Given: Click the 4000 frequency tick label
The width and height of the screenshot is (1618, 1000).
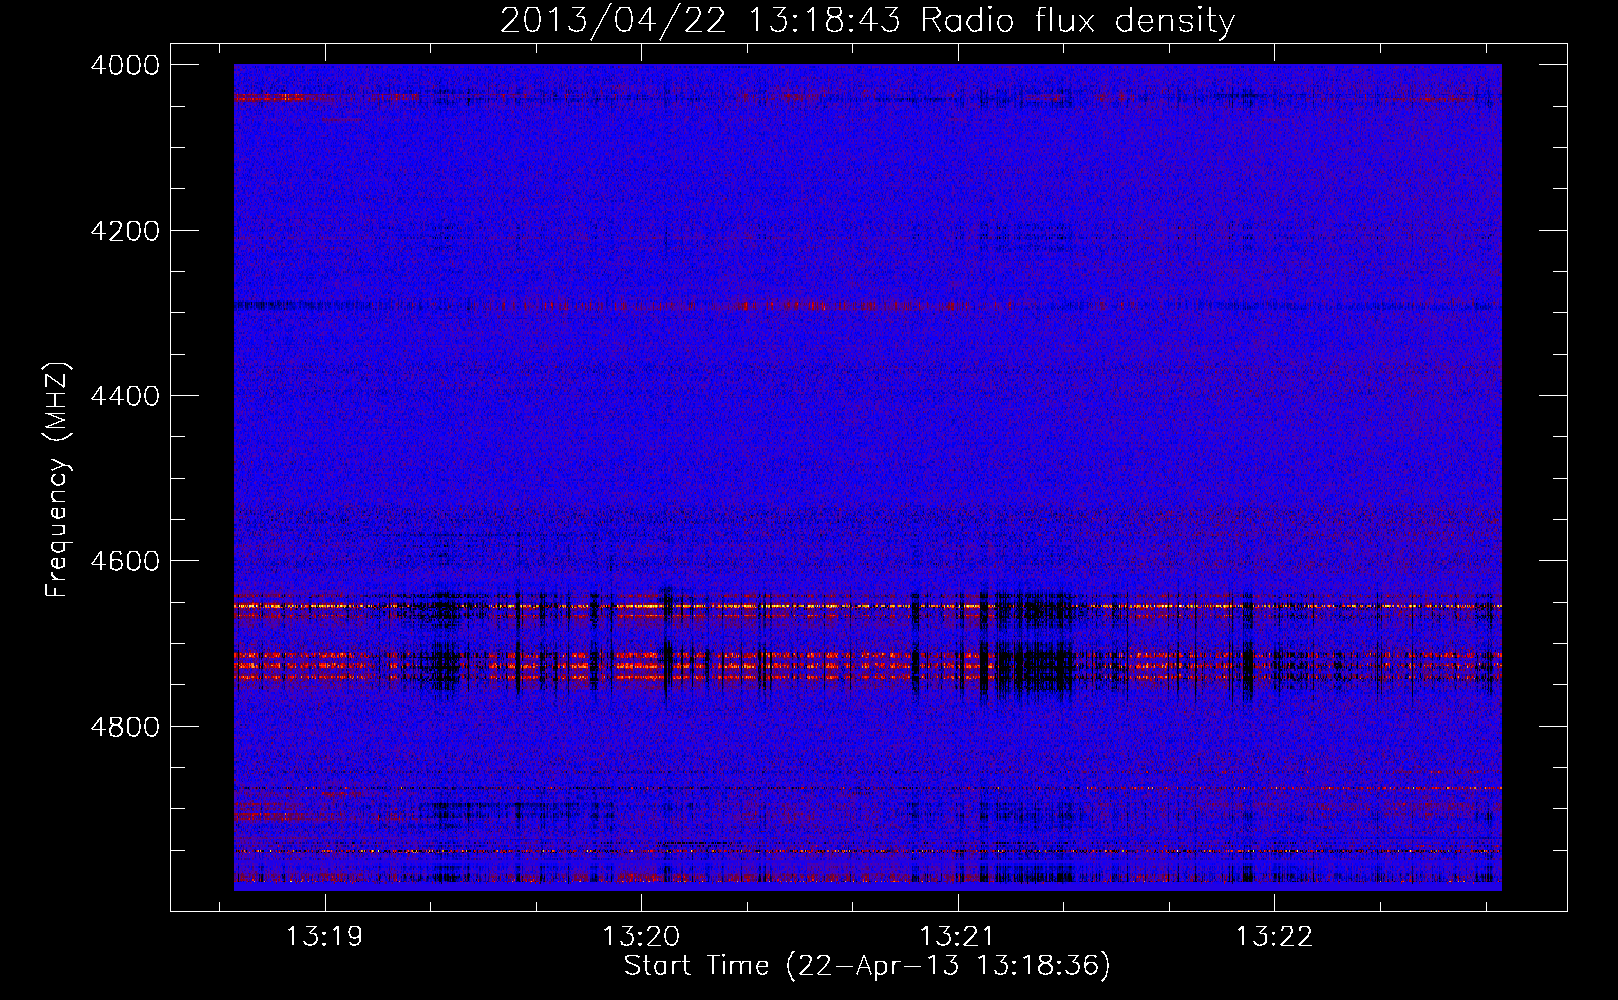Looking at the screenshot, I should 125,65.
